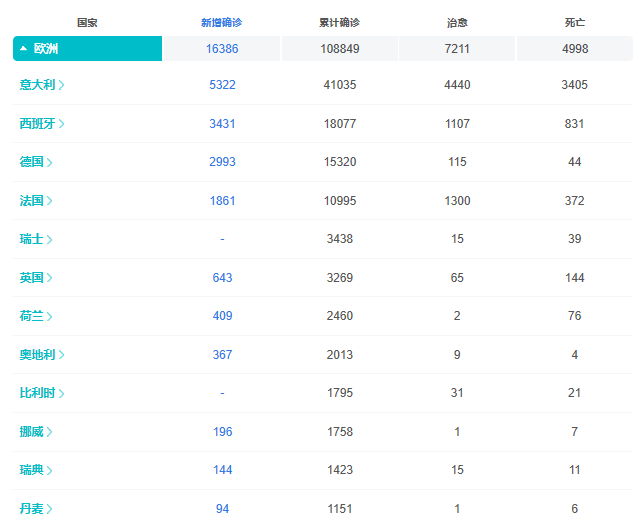The width and height of the screenshot is (643, 516).
Task: Open 法国 country details
Action: click(x=36, y=201)
